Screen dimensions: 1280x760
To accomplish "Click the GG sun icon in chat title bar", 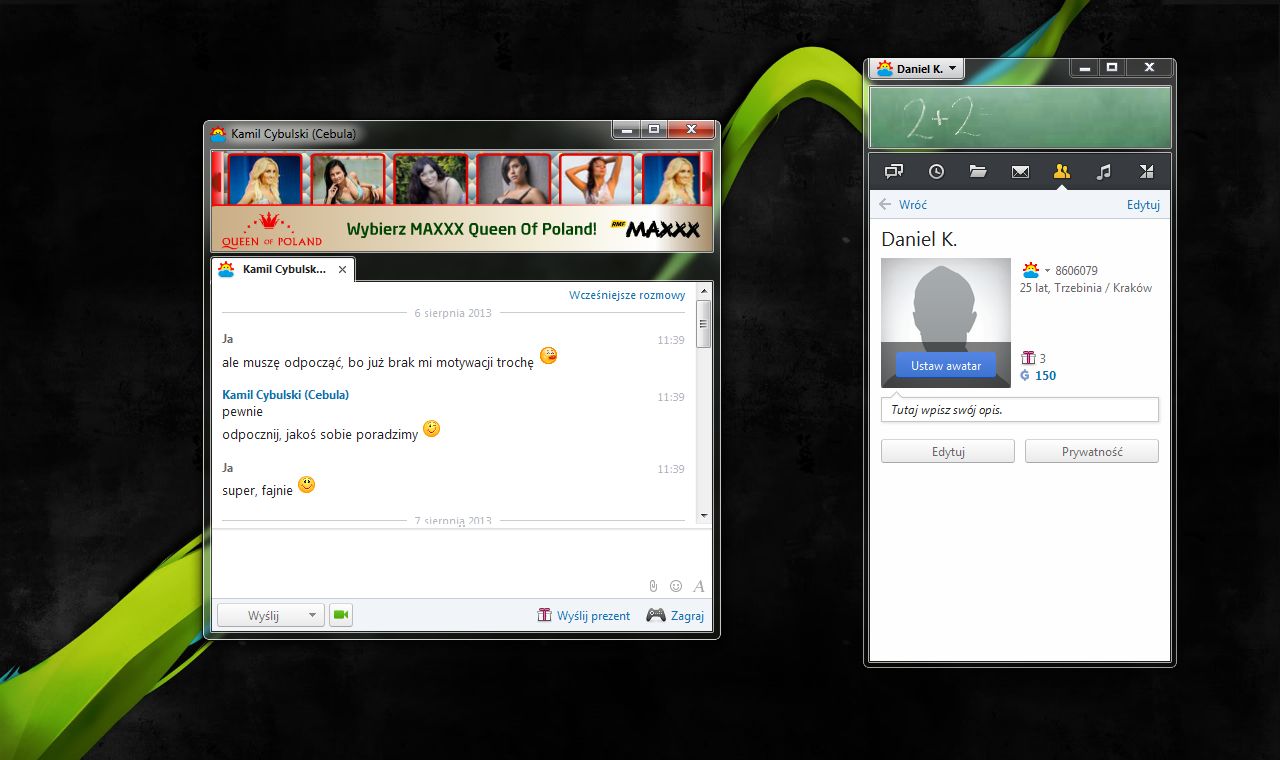I will click(219, 133).
